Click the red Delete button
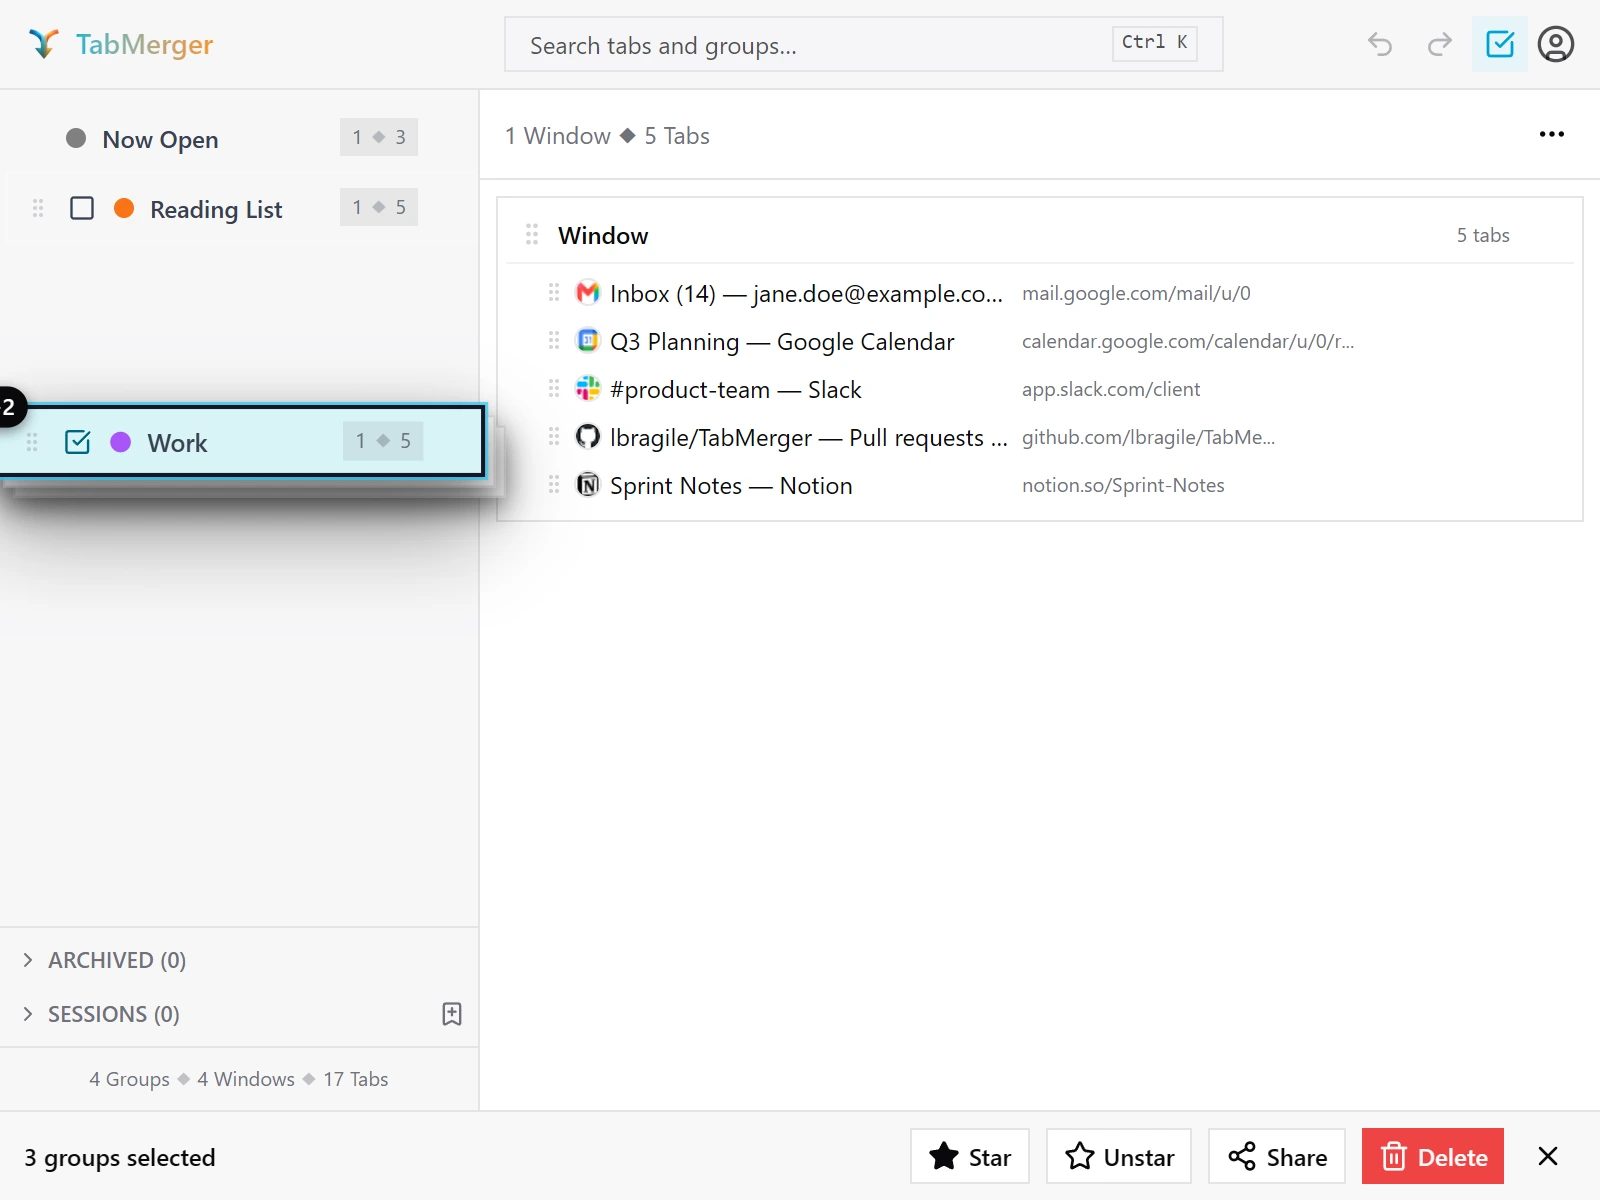The width and height of the screenshot is (1600, 1200). point(1433,1157)
